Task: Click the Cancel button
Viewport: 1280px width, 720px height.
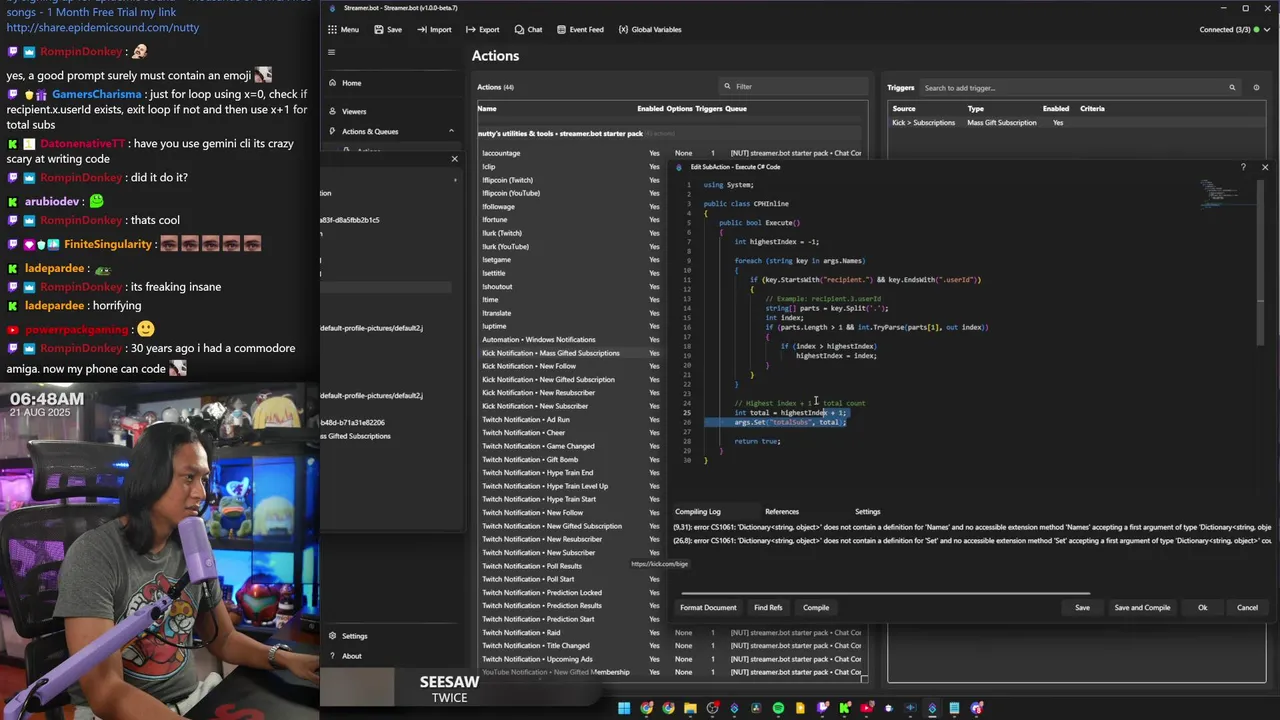Action: pyautogui.click(x=1247, y=608)
